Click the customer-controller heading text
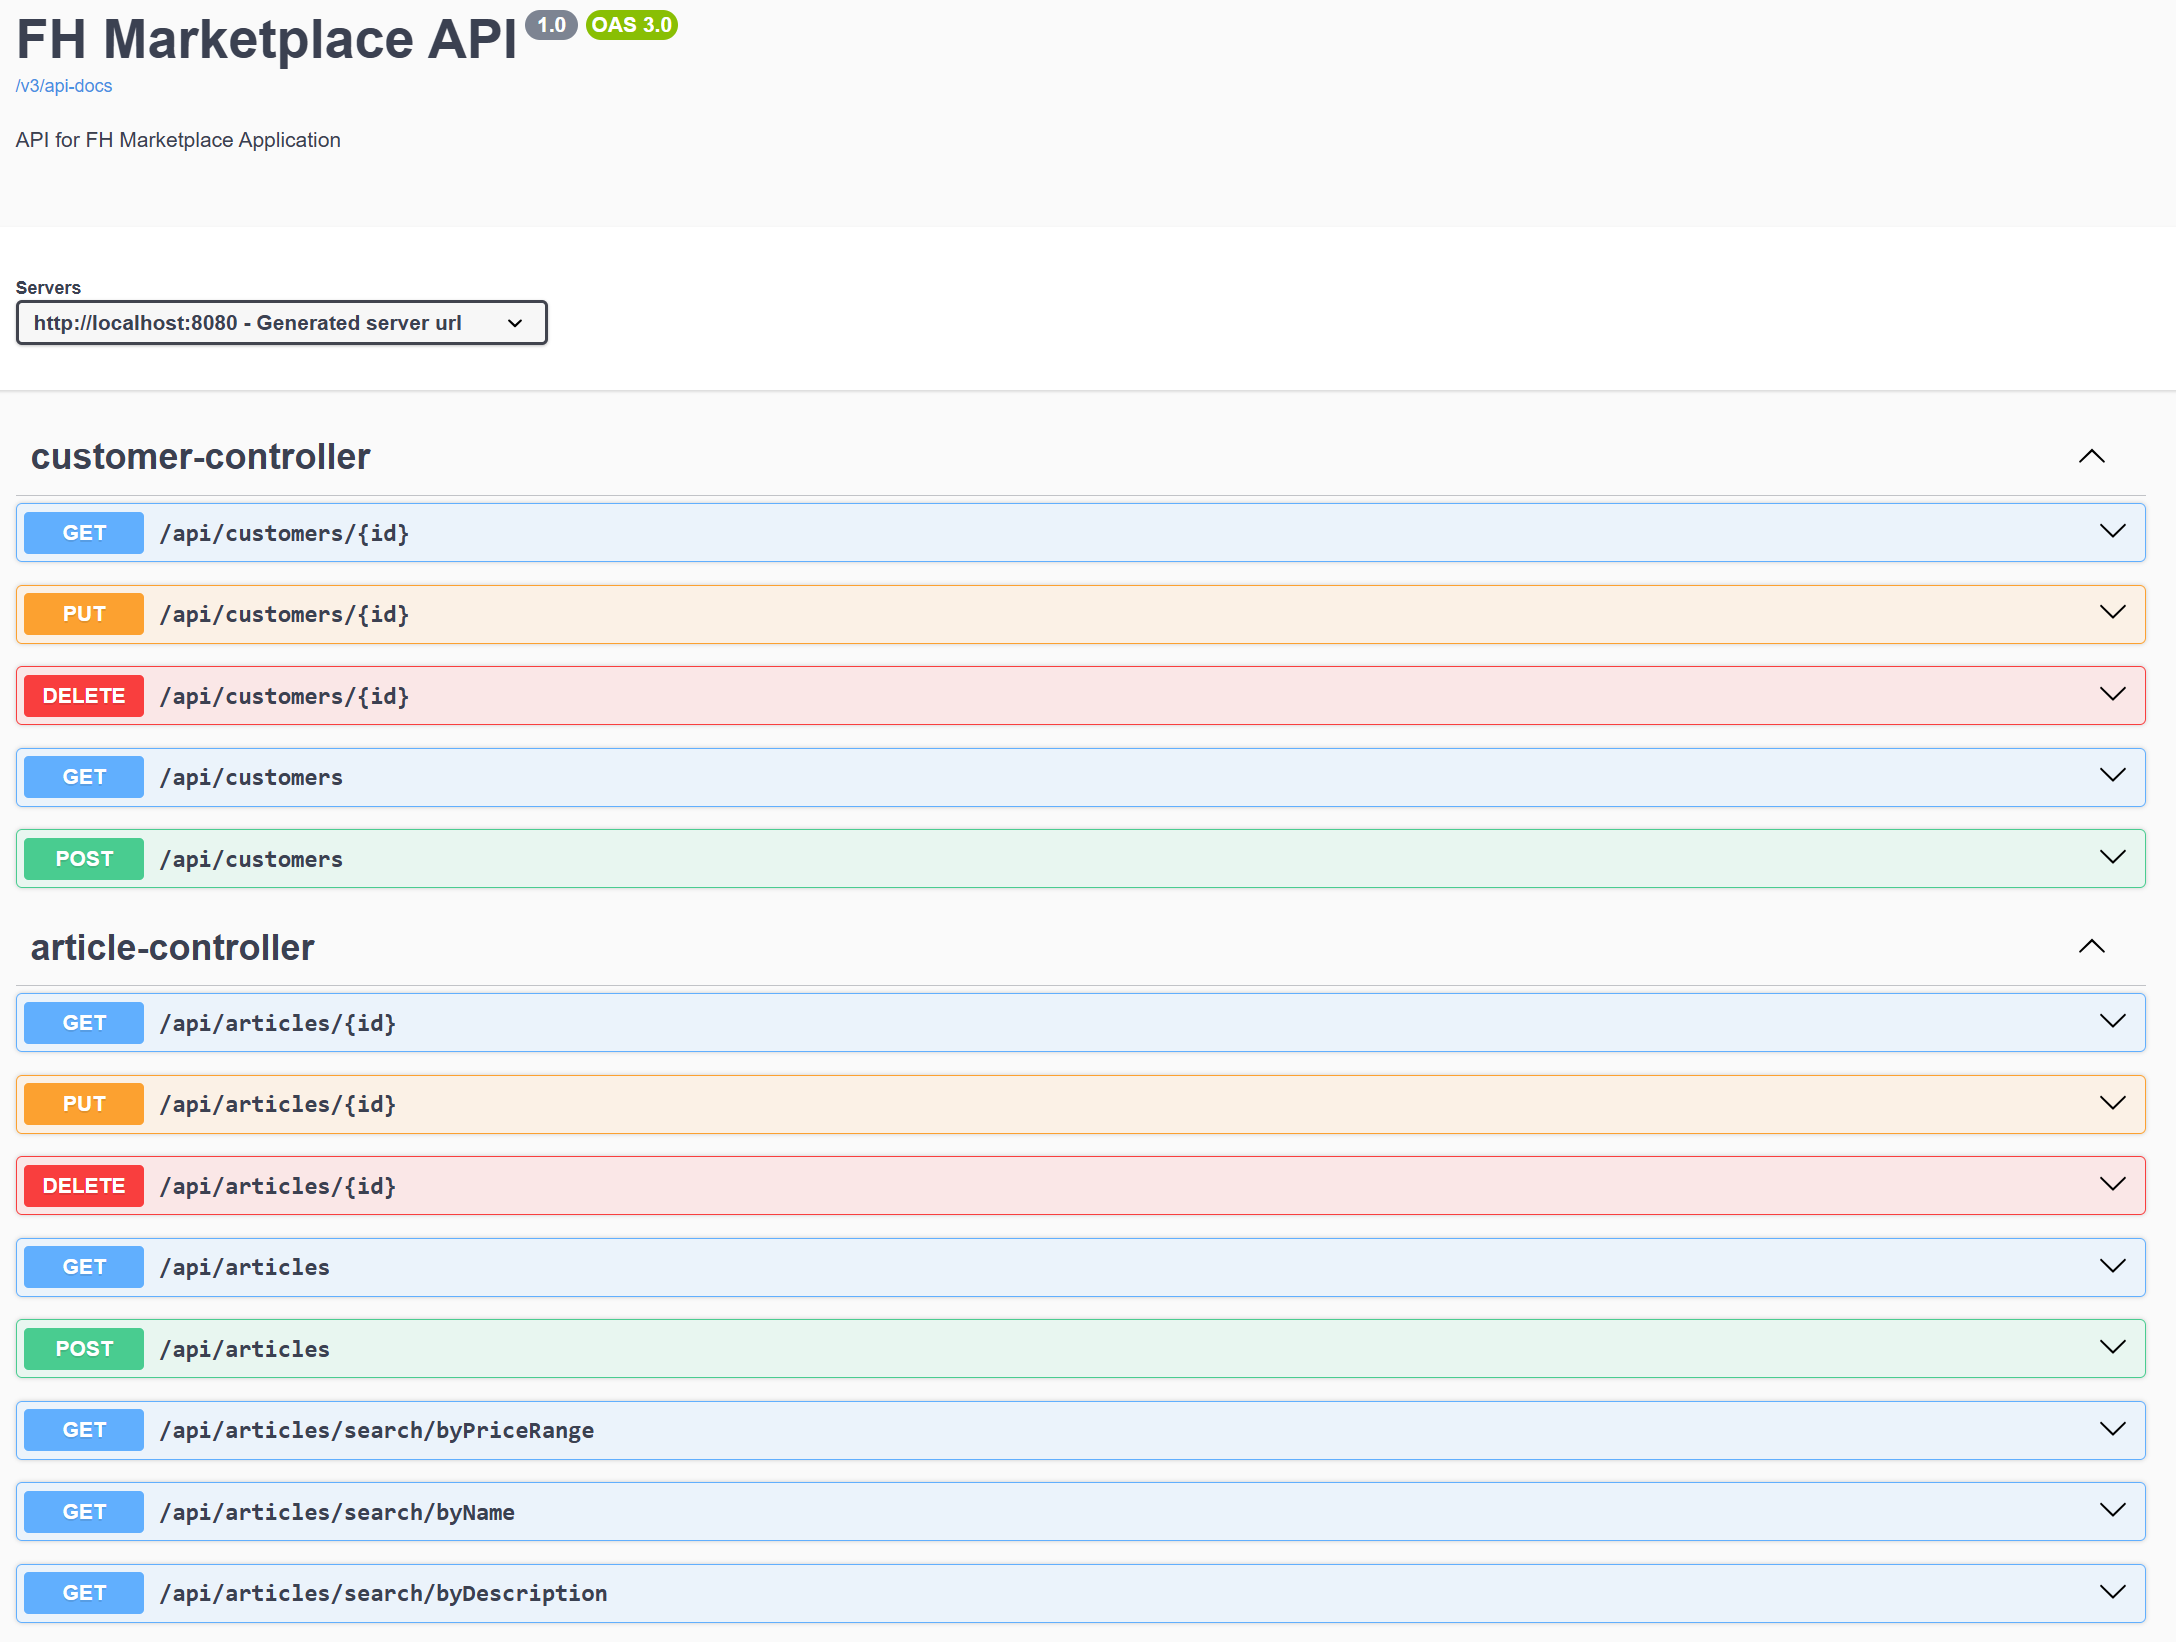This screenshot has width=2176, height=1642. [x=200, y=457]
